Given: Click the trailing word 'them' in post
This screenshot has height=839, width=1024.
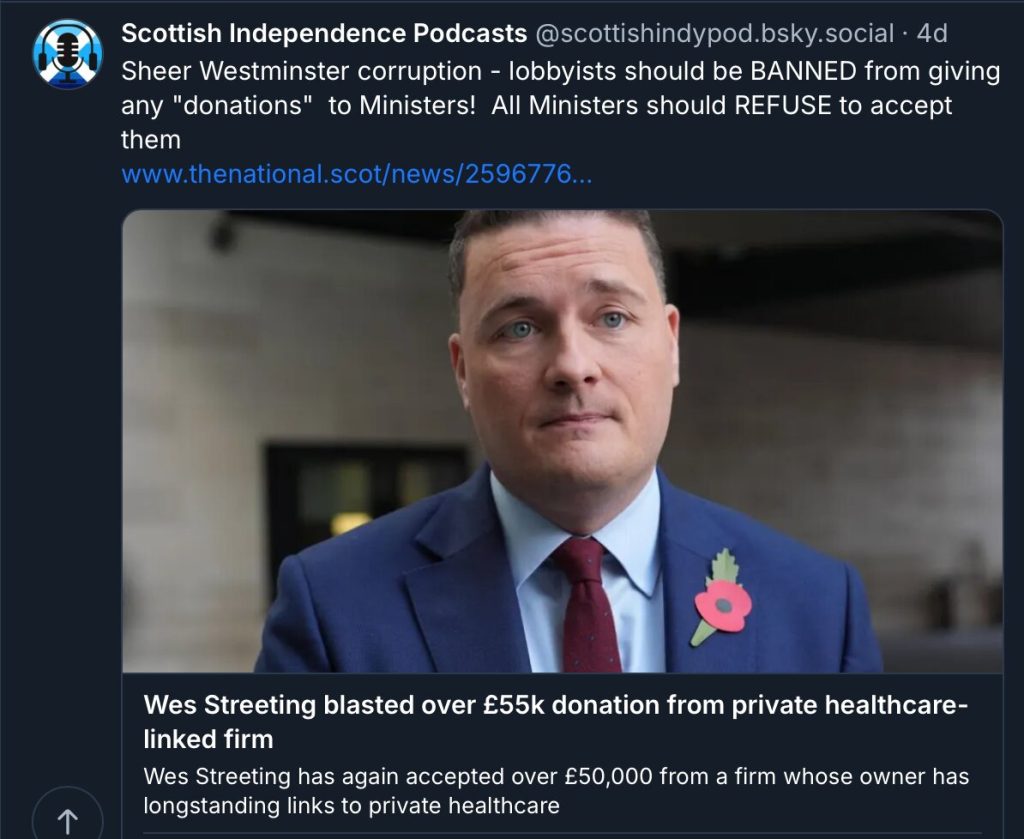Looking at the screenshot, I should point(151,140).
